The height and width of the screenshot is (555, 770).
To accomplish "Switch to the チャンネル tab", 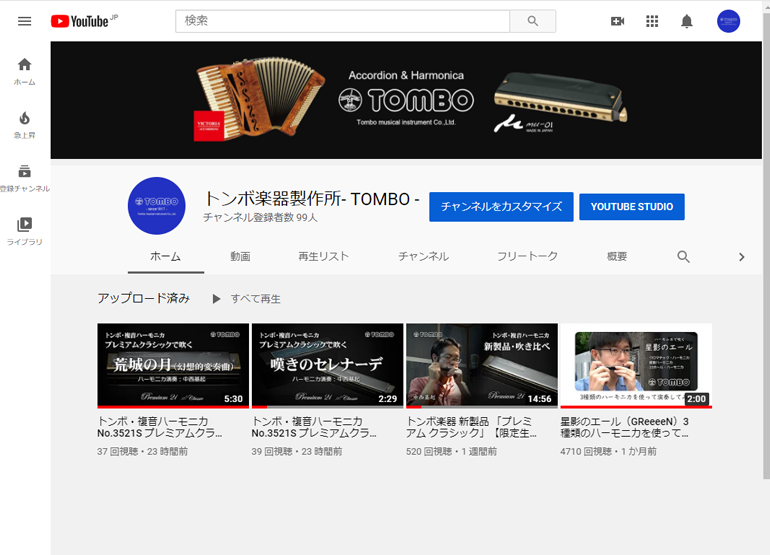I will coord(423,256).
